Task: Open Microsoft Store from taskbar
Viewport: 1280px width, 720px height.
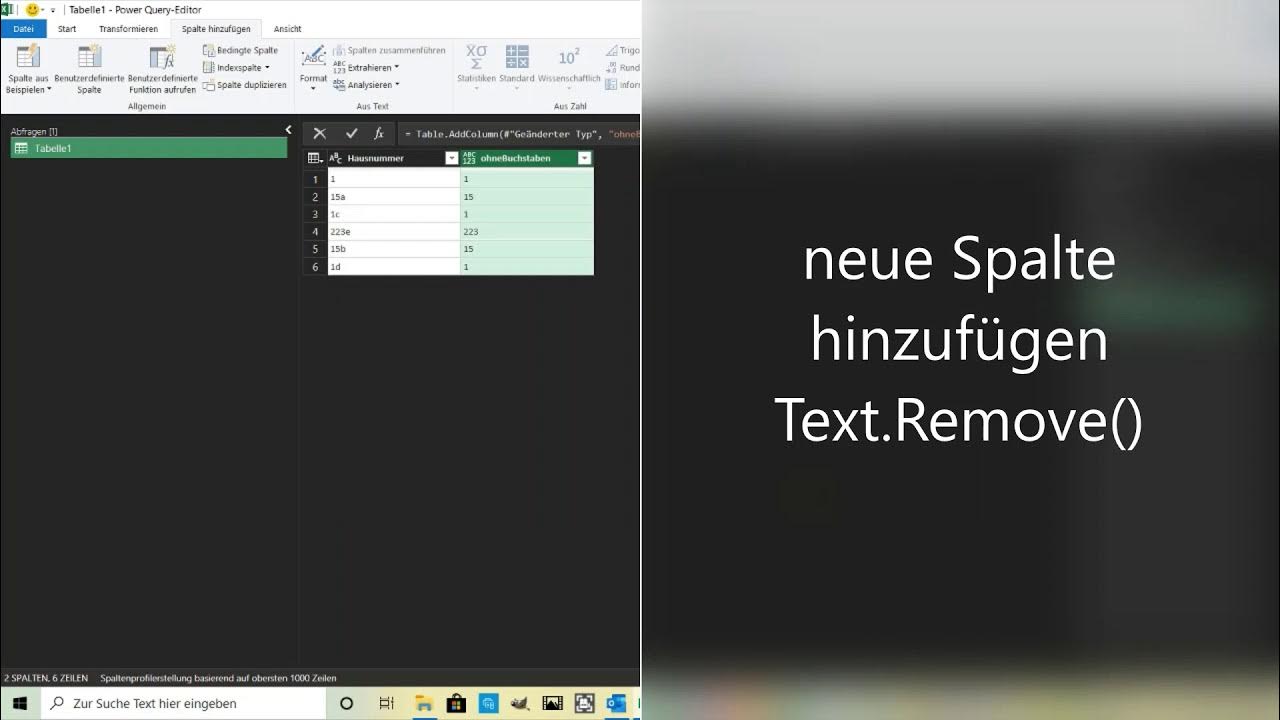Action: (456, 703)
